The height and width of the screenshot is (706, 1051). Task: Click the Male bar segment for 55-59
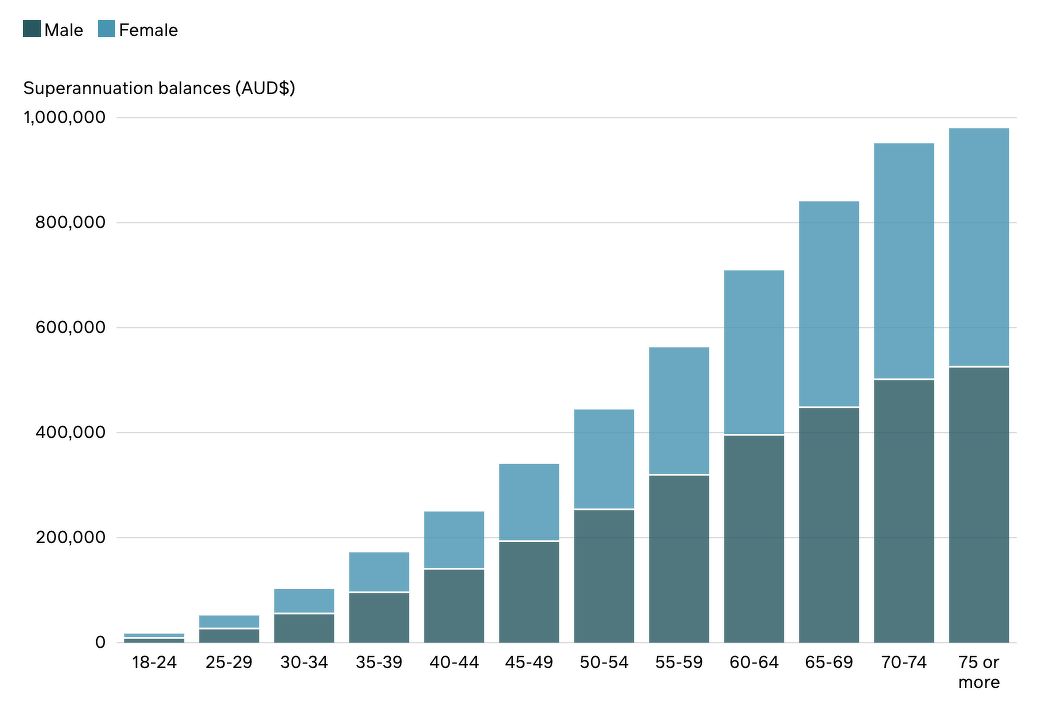(679, 559)
